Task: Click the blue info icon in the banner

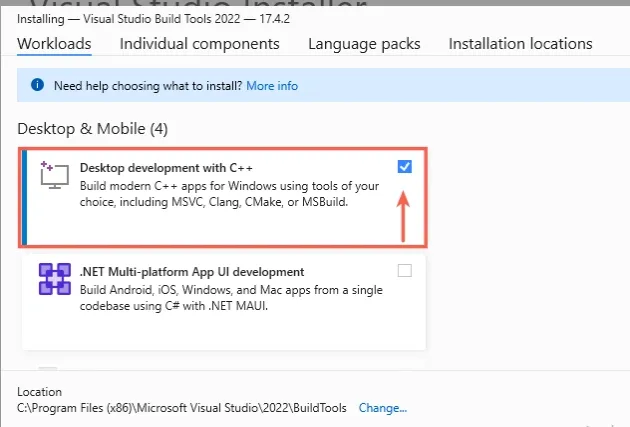Action: click(37, 86)
